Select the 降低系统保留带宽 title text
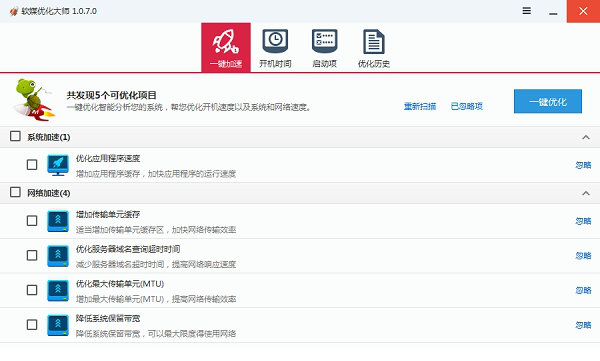Viewport: 600px width, 361px height. click(x=108, y=318)
